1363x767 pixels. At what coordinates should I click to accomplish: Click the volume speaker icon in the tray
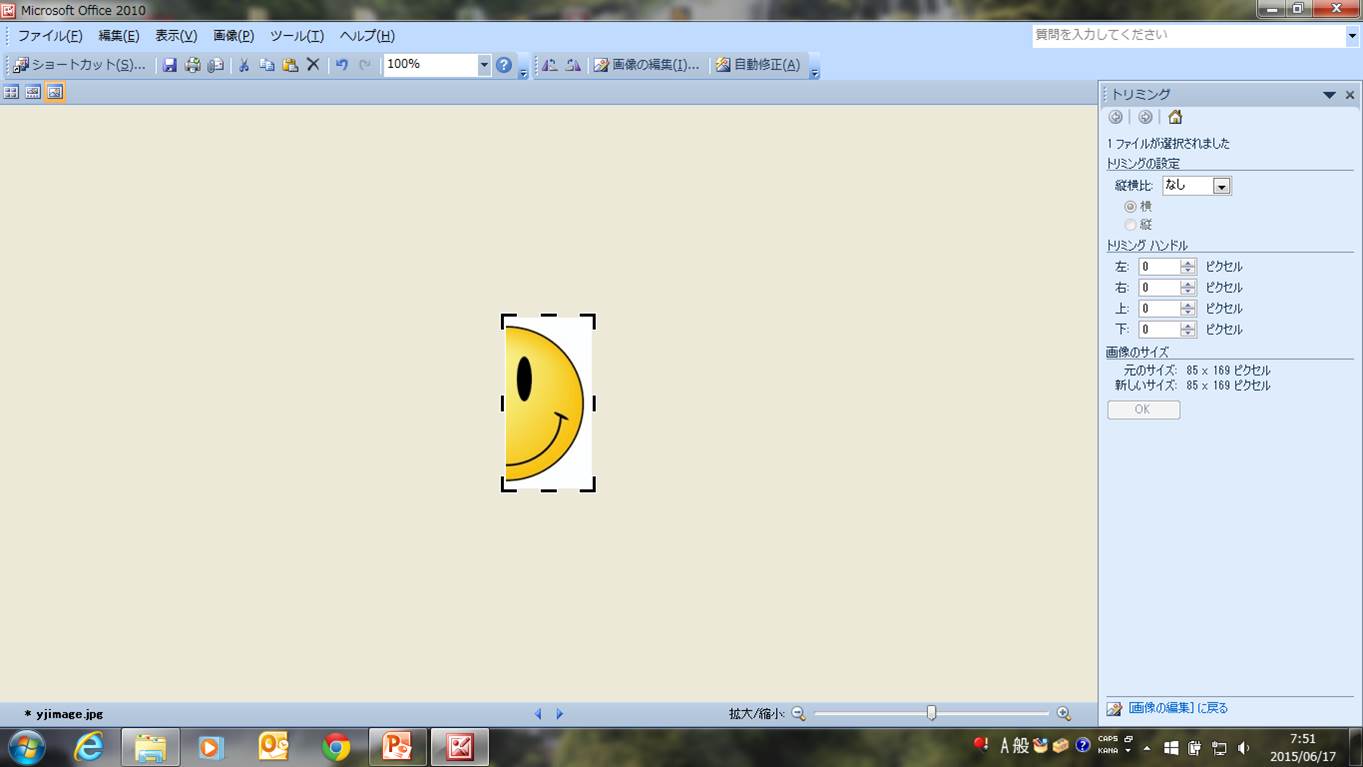1244,747
